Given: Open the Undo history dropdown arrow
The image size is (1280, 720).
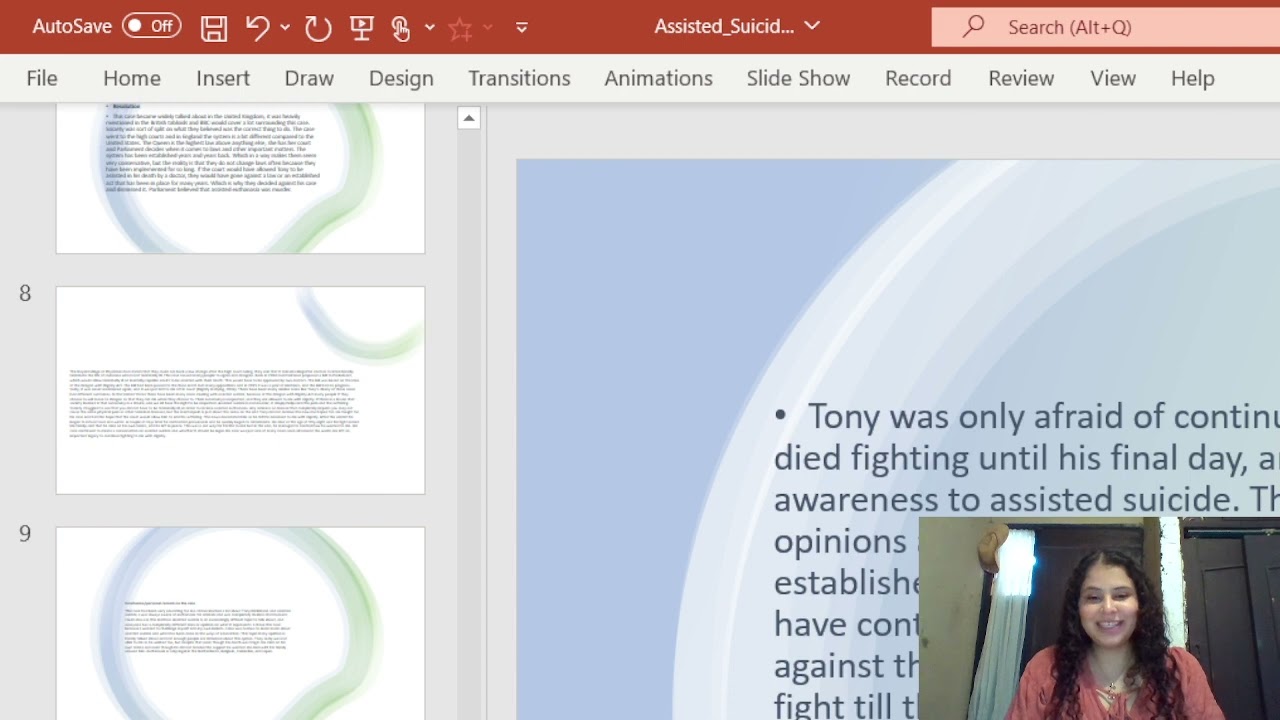Looking at the screenshot, I should pyautogui.click(x=285, y=27).
